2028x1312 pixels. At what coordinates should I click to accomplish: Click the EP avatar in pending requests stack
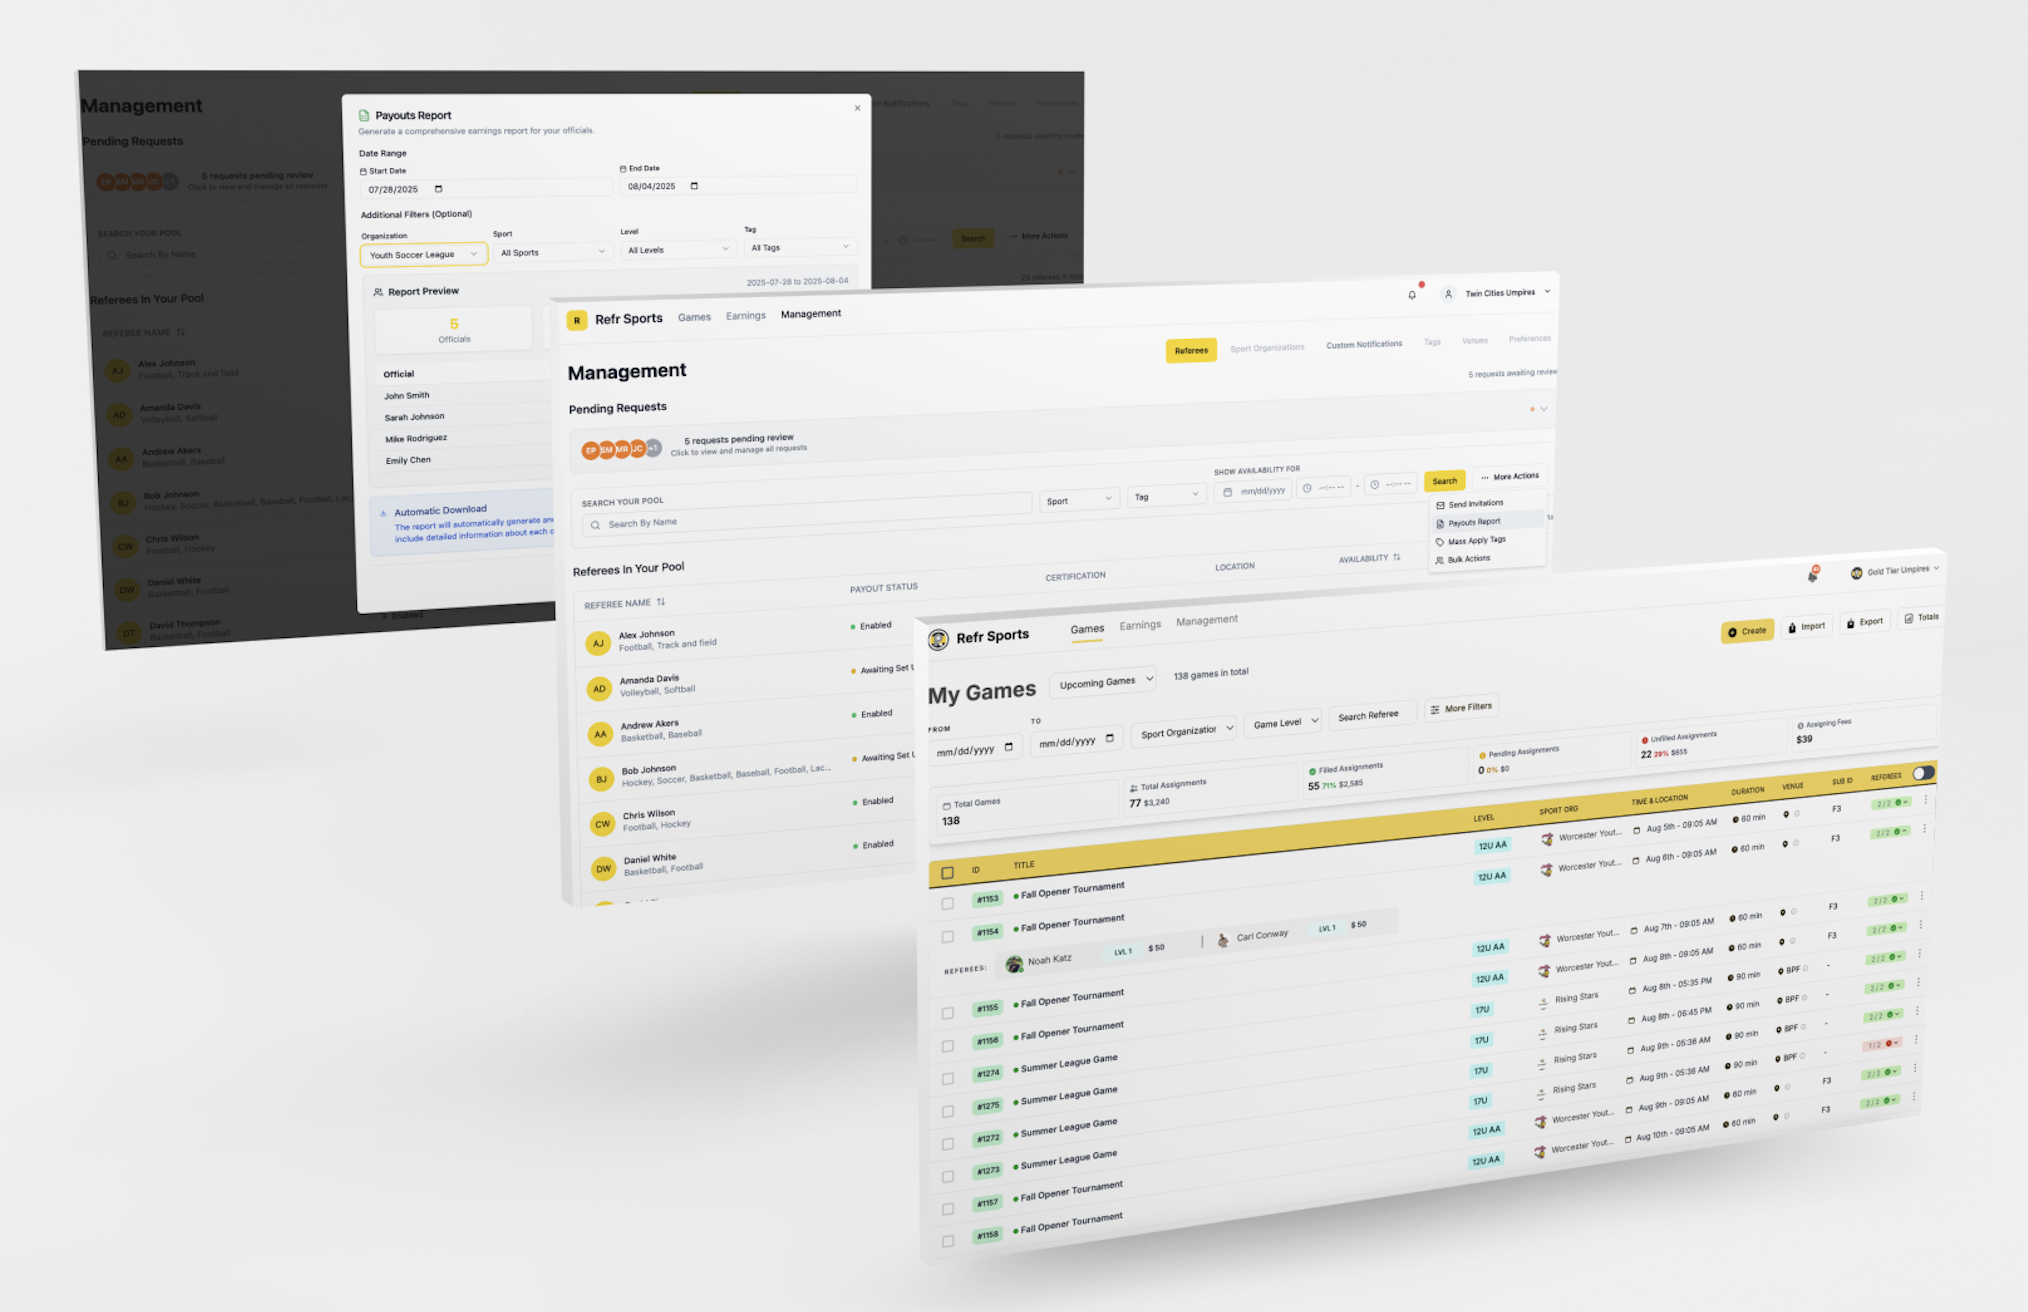pyautogui.click(x=590, y=451)
